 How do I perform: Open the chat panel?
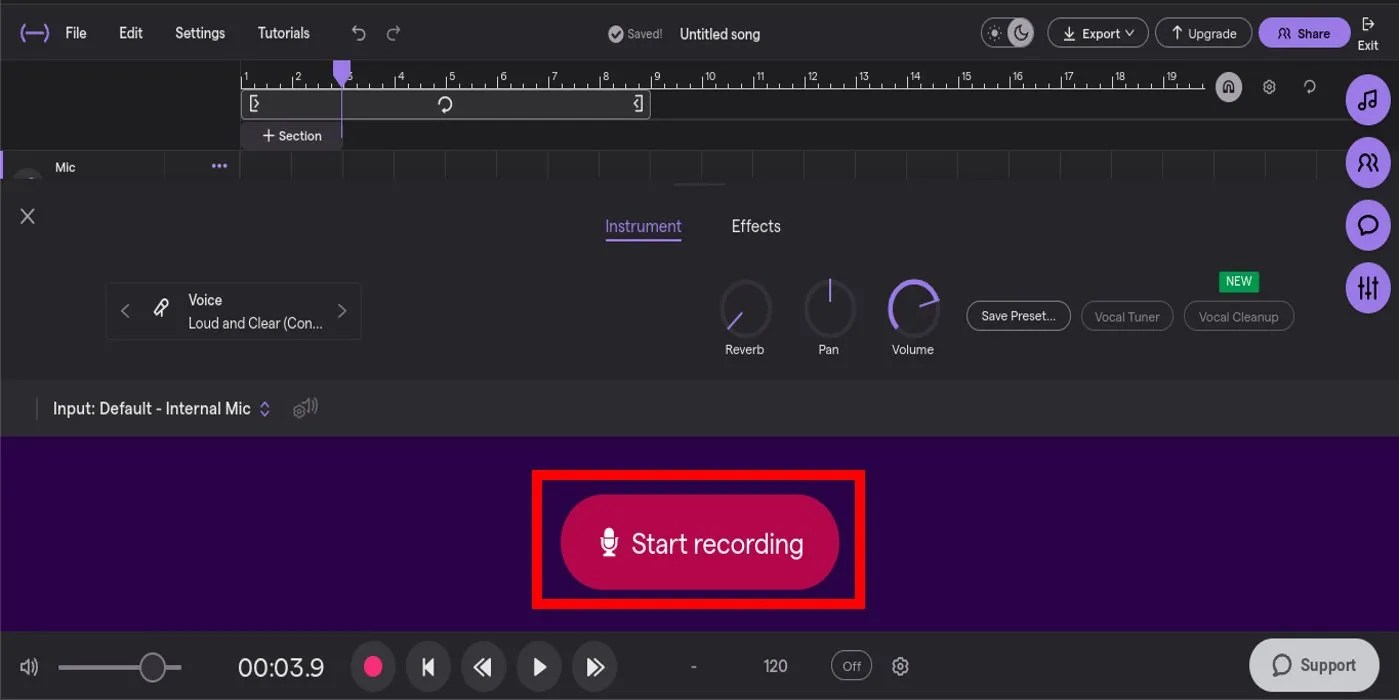coord(1368,224)
